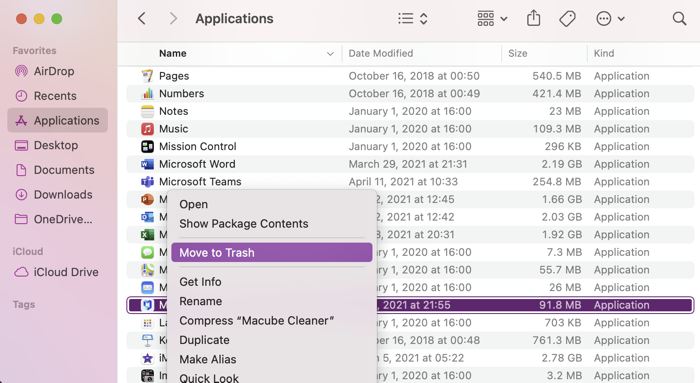This screenshot has height=383, width=700.
Task: Click the Pages app icon
Action: click(147, 76)
